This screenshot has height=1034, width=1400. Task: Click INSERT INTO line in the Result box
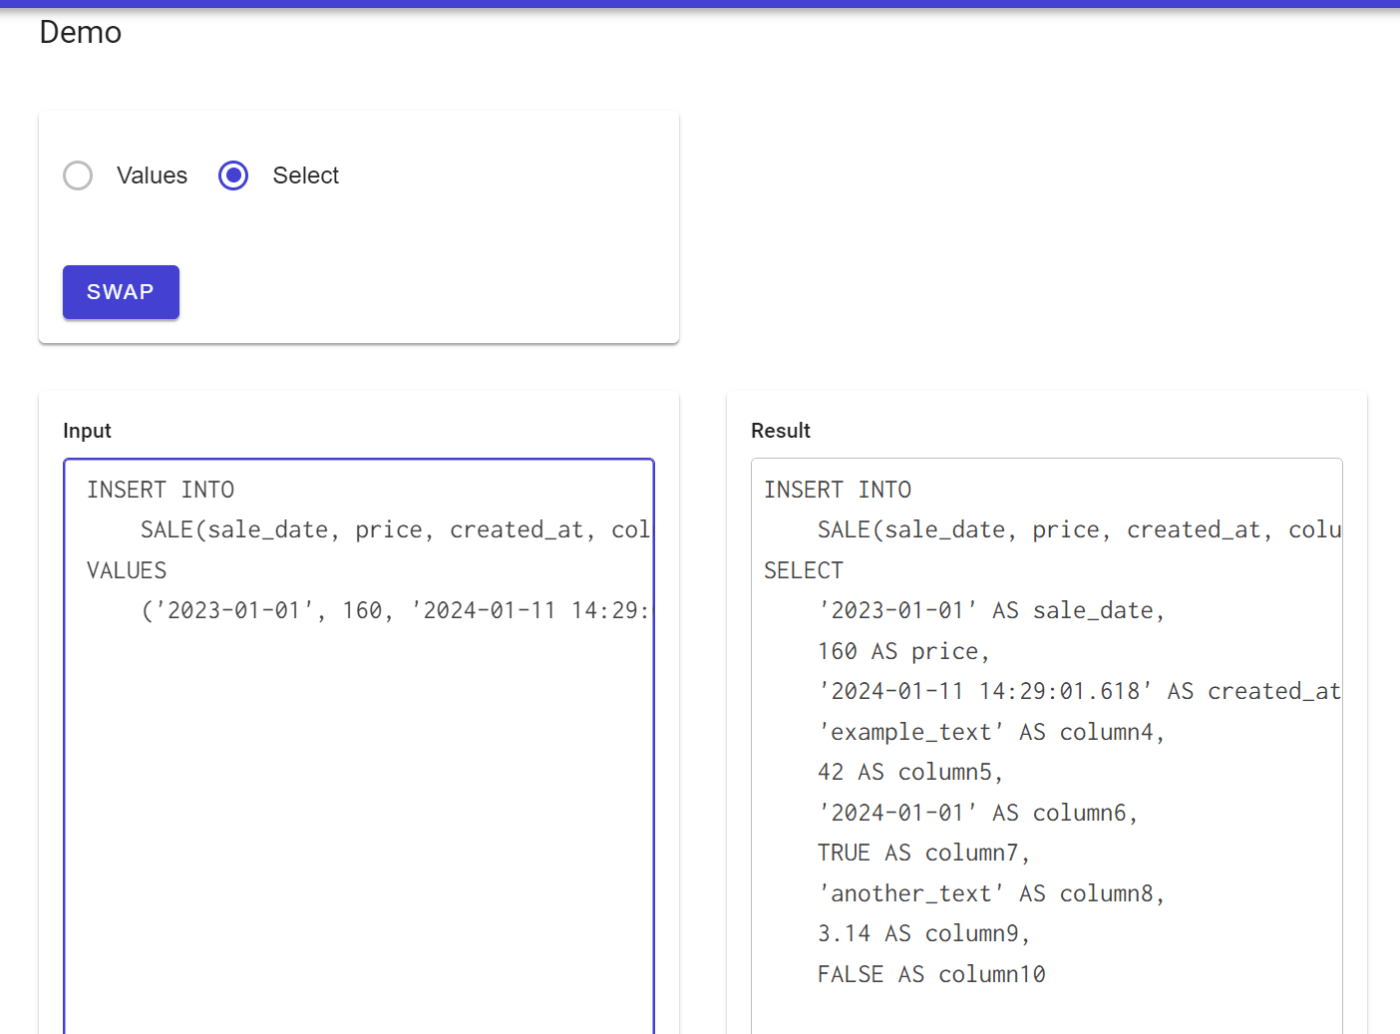[x=838, y=490]
